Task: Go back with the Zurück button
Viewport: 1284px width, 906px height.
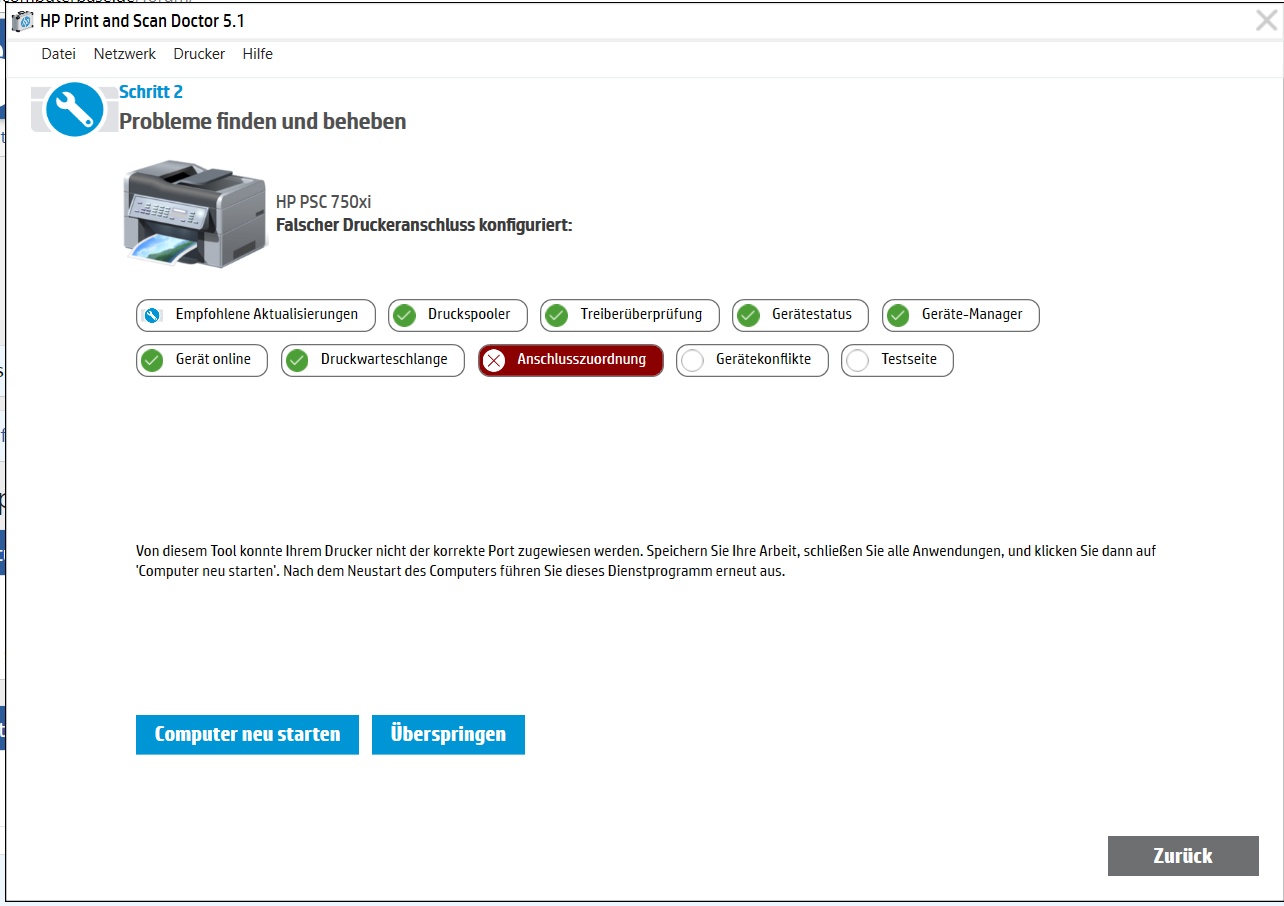Action: click(1183, 856)
